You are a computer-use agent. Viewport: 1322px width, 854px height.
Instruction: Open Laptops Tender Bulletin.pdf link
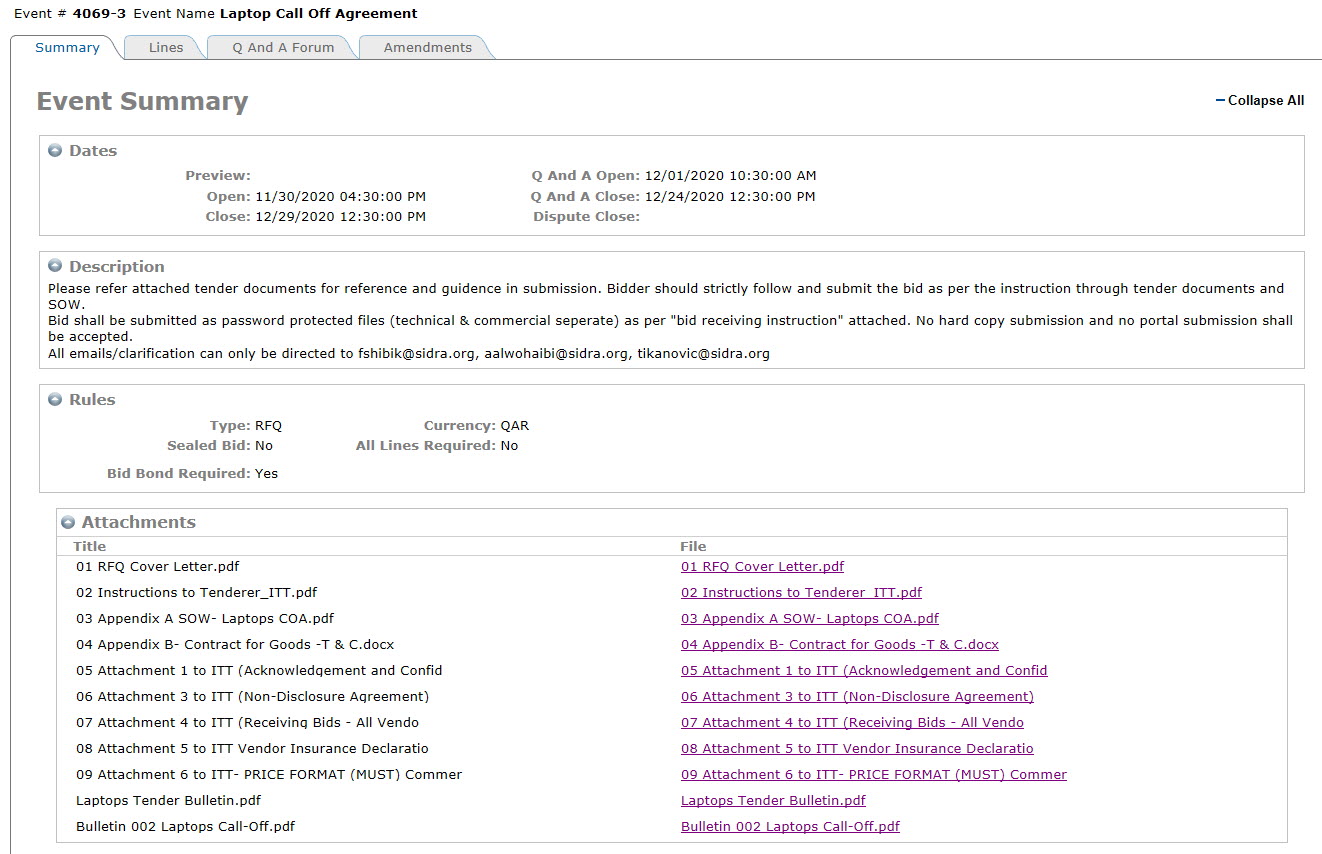click(x=773, y=800)
